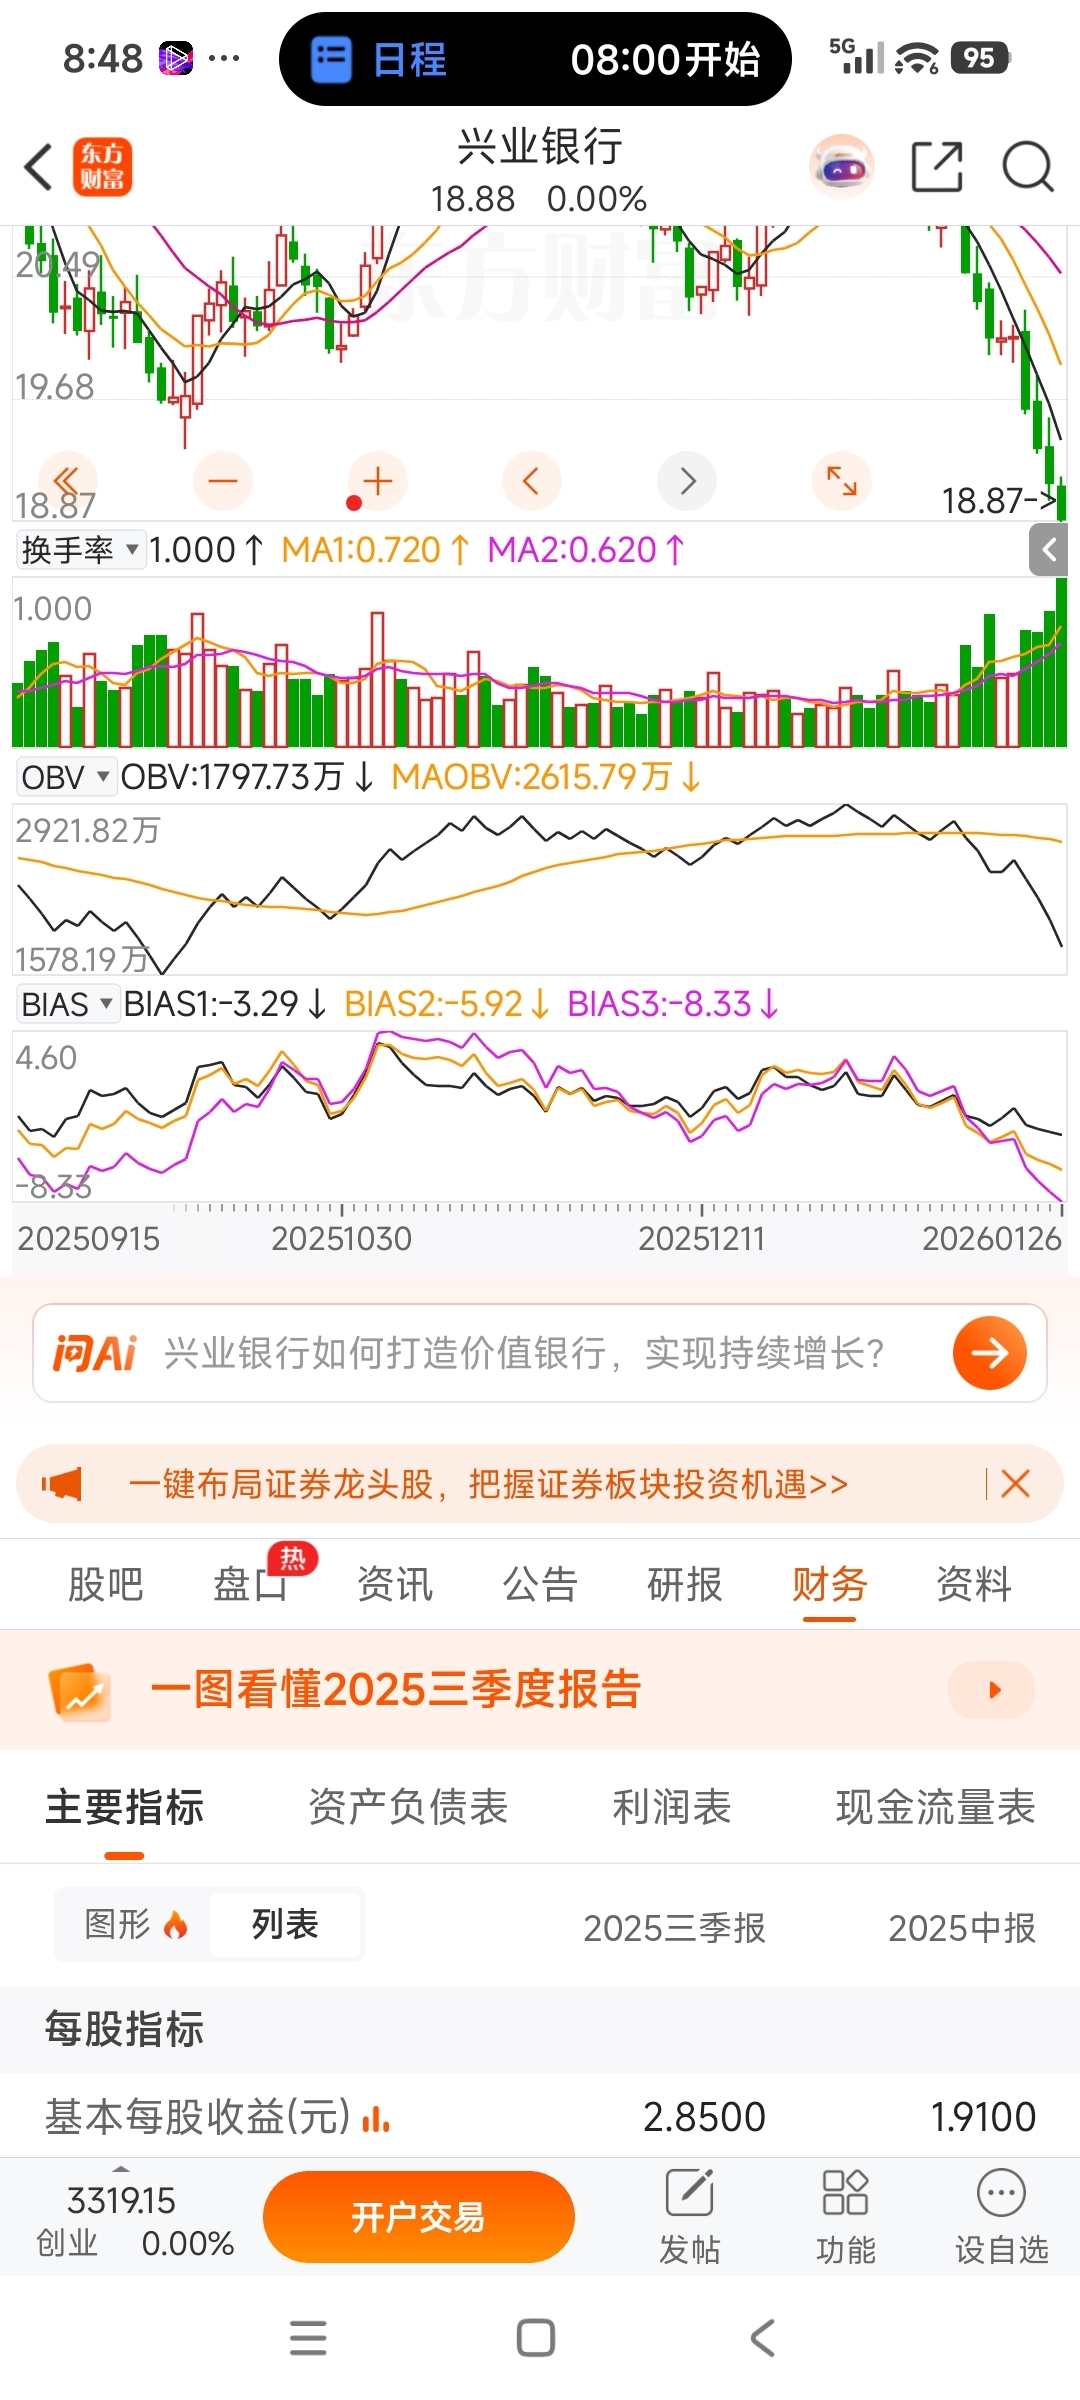Tap the 2025中报 column header
Image resolution: width=1080 pixels, height=2400 pixels.
click(962, 1928)
